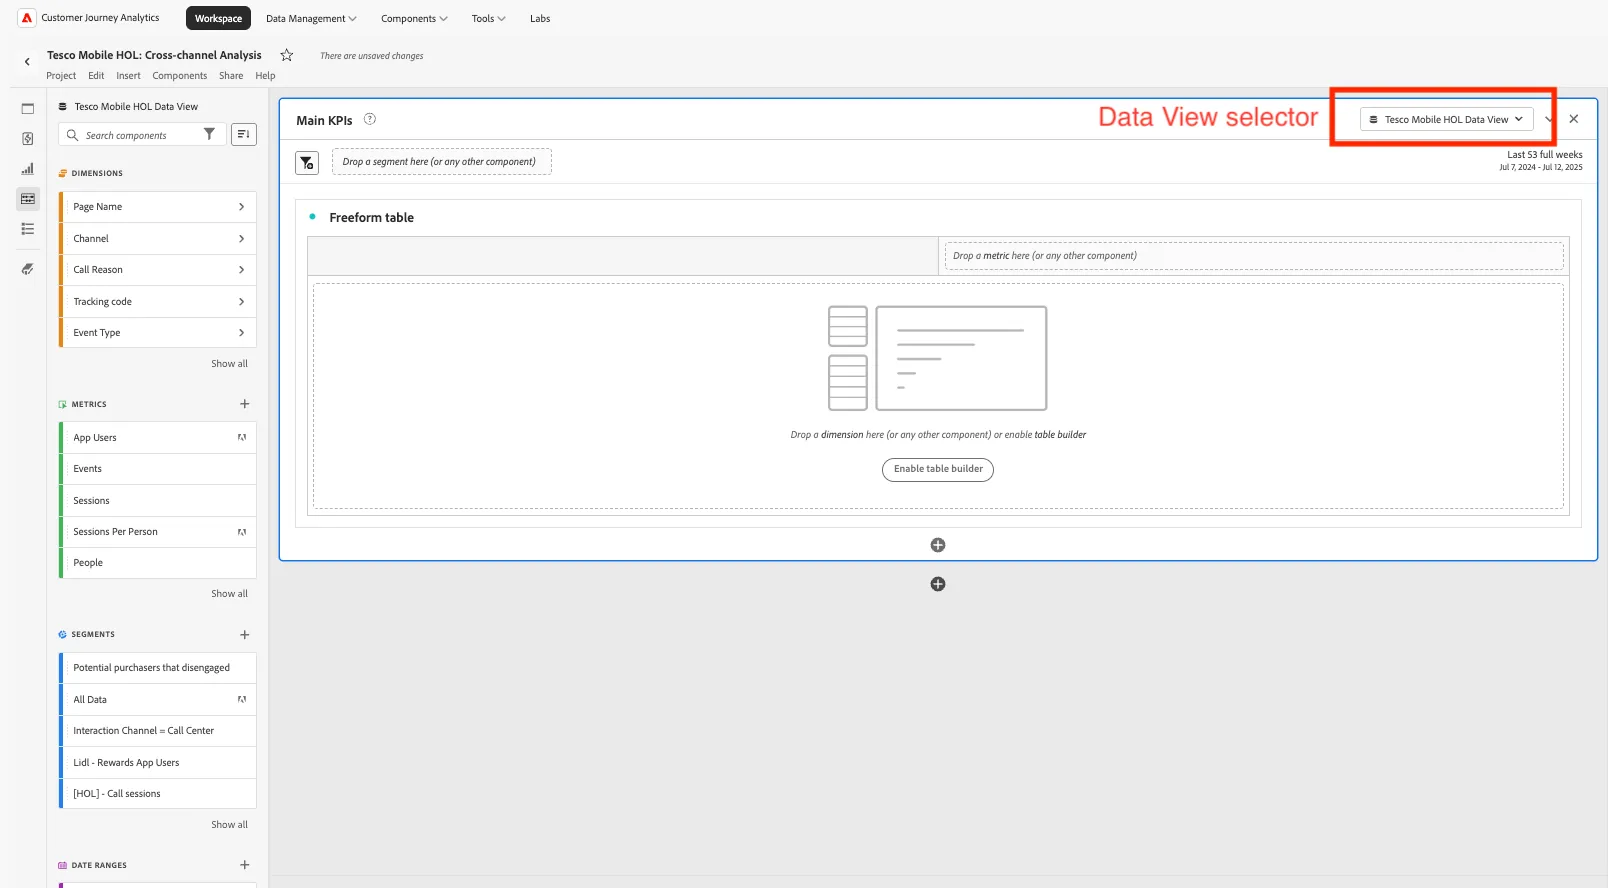Click the Adobe logo
Viewport: 1608px width, 888px height.
(x=27, y=18)
